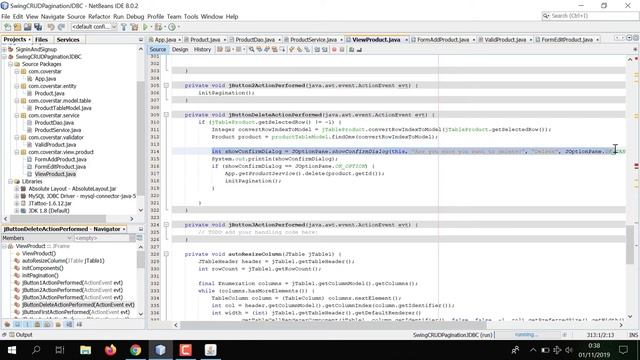Collapse jButtonDeleteActionPerformed code fold at line 309
This screenshot has width=640, height=360.
(166, 115)
